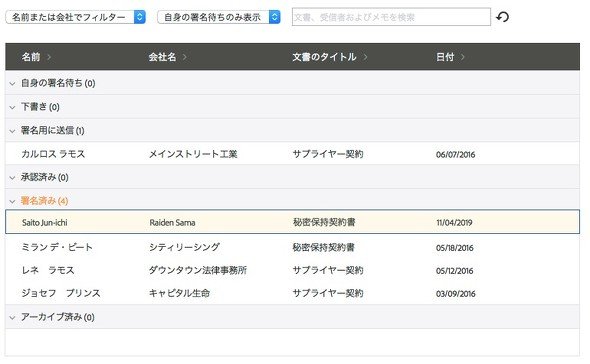
Task: Click the refresh arrow icon
Action: [x=503, y=17]
